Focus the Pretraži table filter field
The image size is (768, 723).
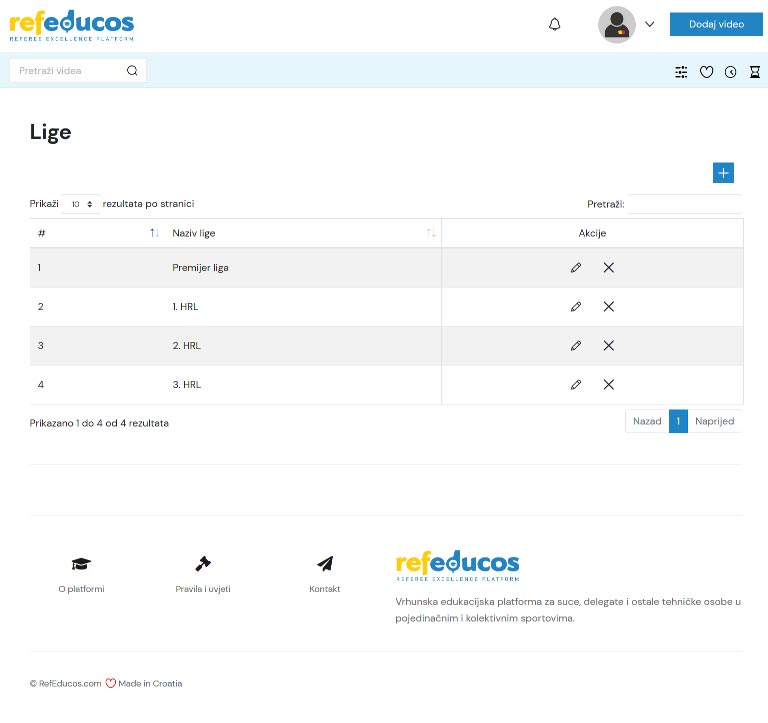[x=685, y=204]
